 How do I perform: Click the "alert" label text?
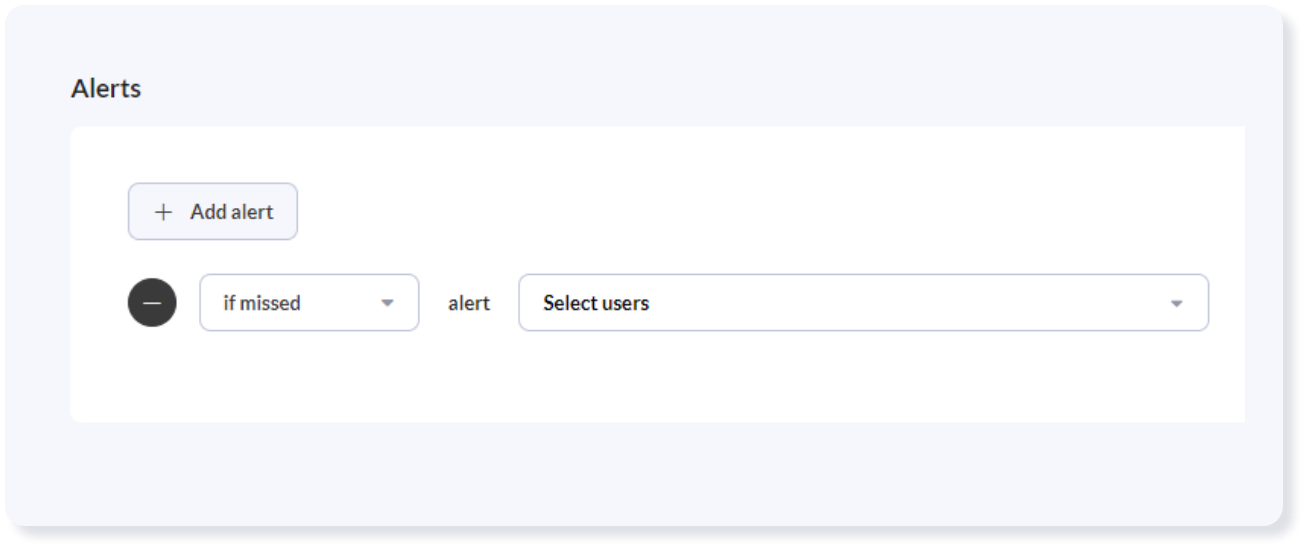pyautogui.click(x=469, y=303)
